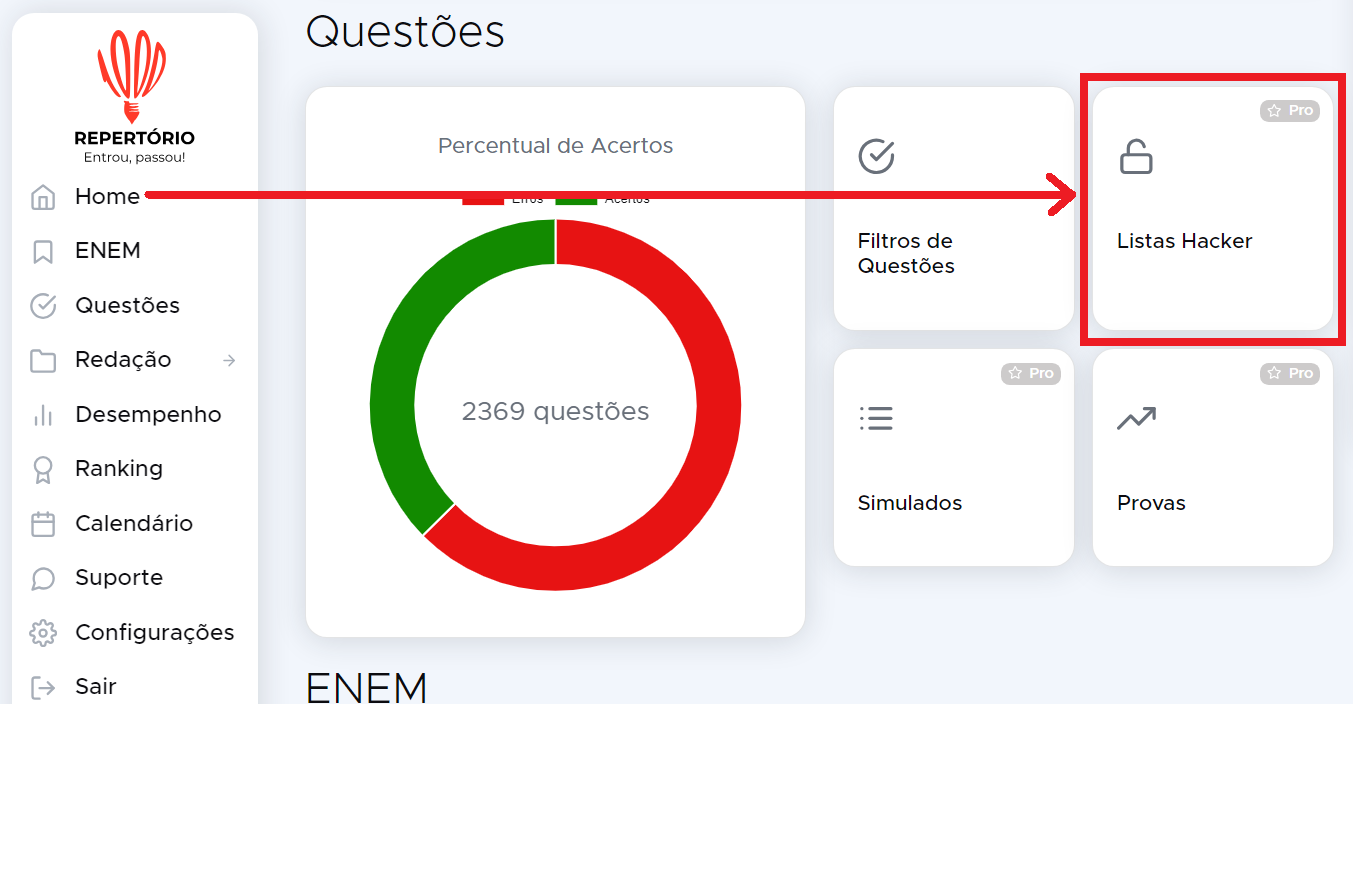This screenshot has width=1353, height=881.
Task: Click the Configurações gear icon
Action: click(43, 633)
